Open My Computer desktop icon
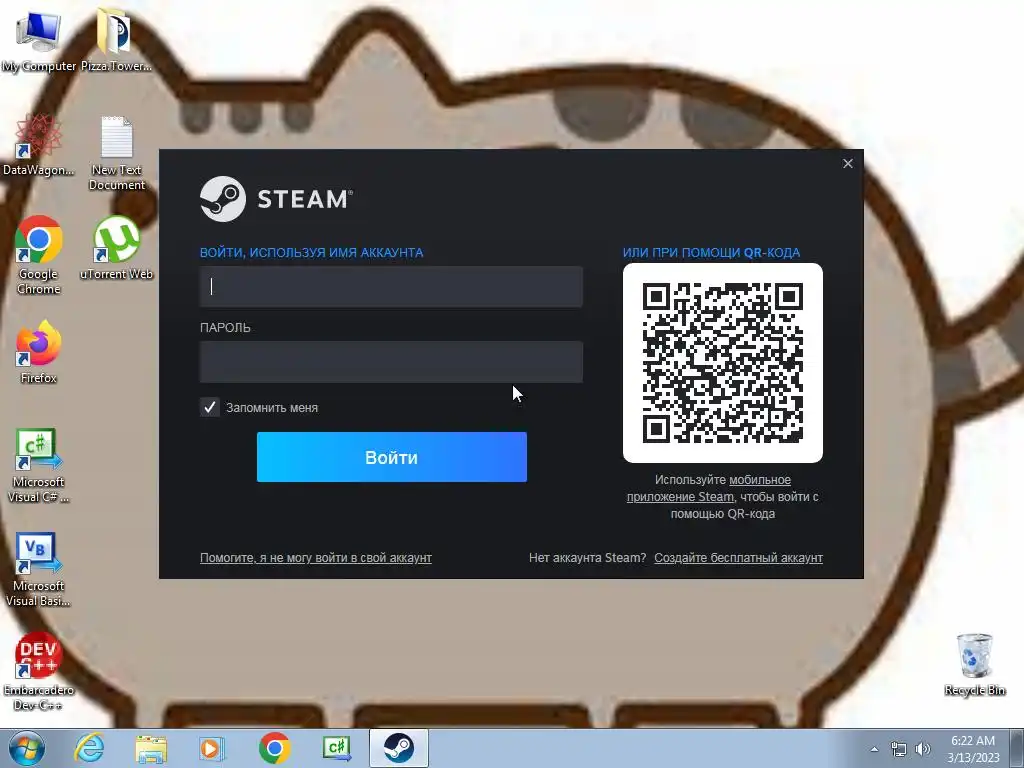The image size is (1024, 768). click(x=38, y=39)
